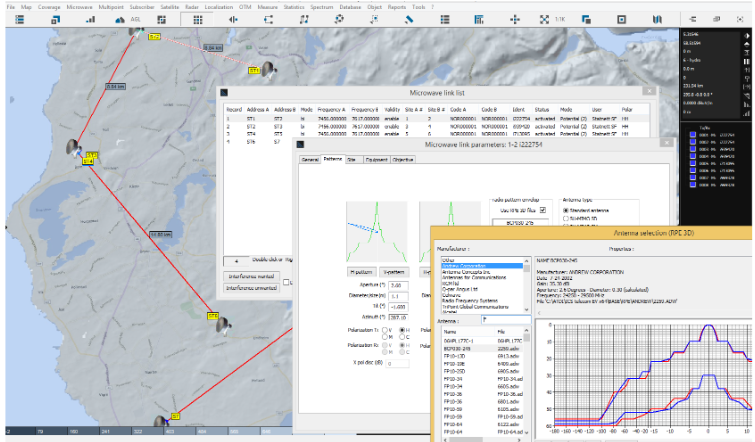The image size is (755, 442).
Task: Select the 'Standard antenna' radio button
Action: pyautogui.click(x=566, y=211)
